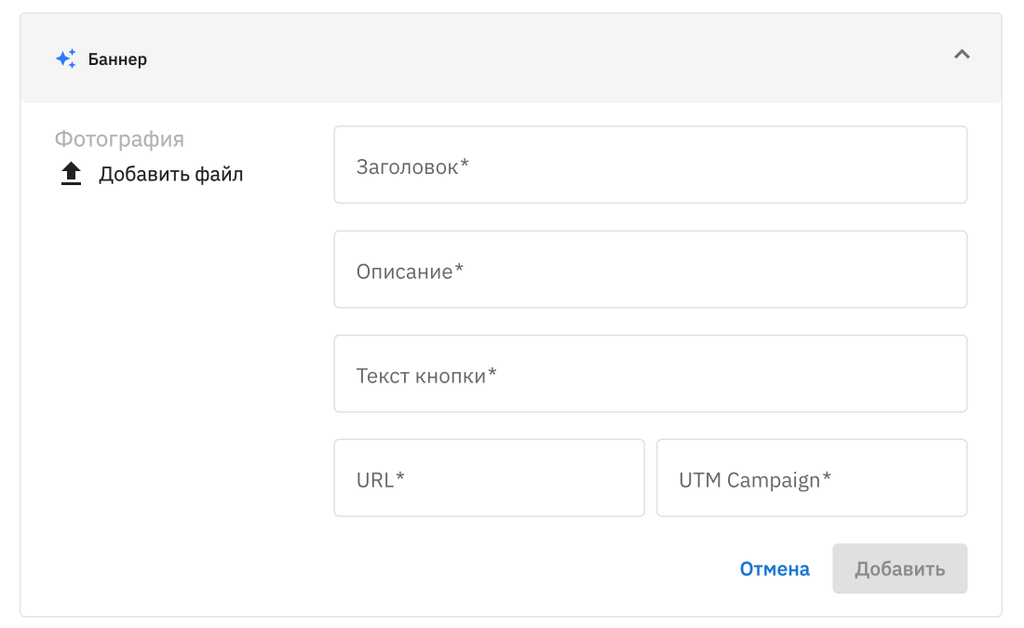Click the Добавить файл link
Image resolution: width=1024 pixels, height=628 pixels.
pos(170,175)
